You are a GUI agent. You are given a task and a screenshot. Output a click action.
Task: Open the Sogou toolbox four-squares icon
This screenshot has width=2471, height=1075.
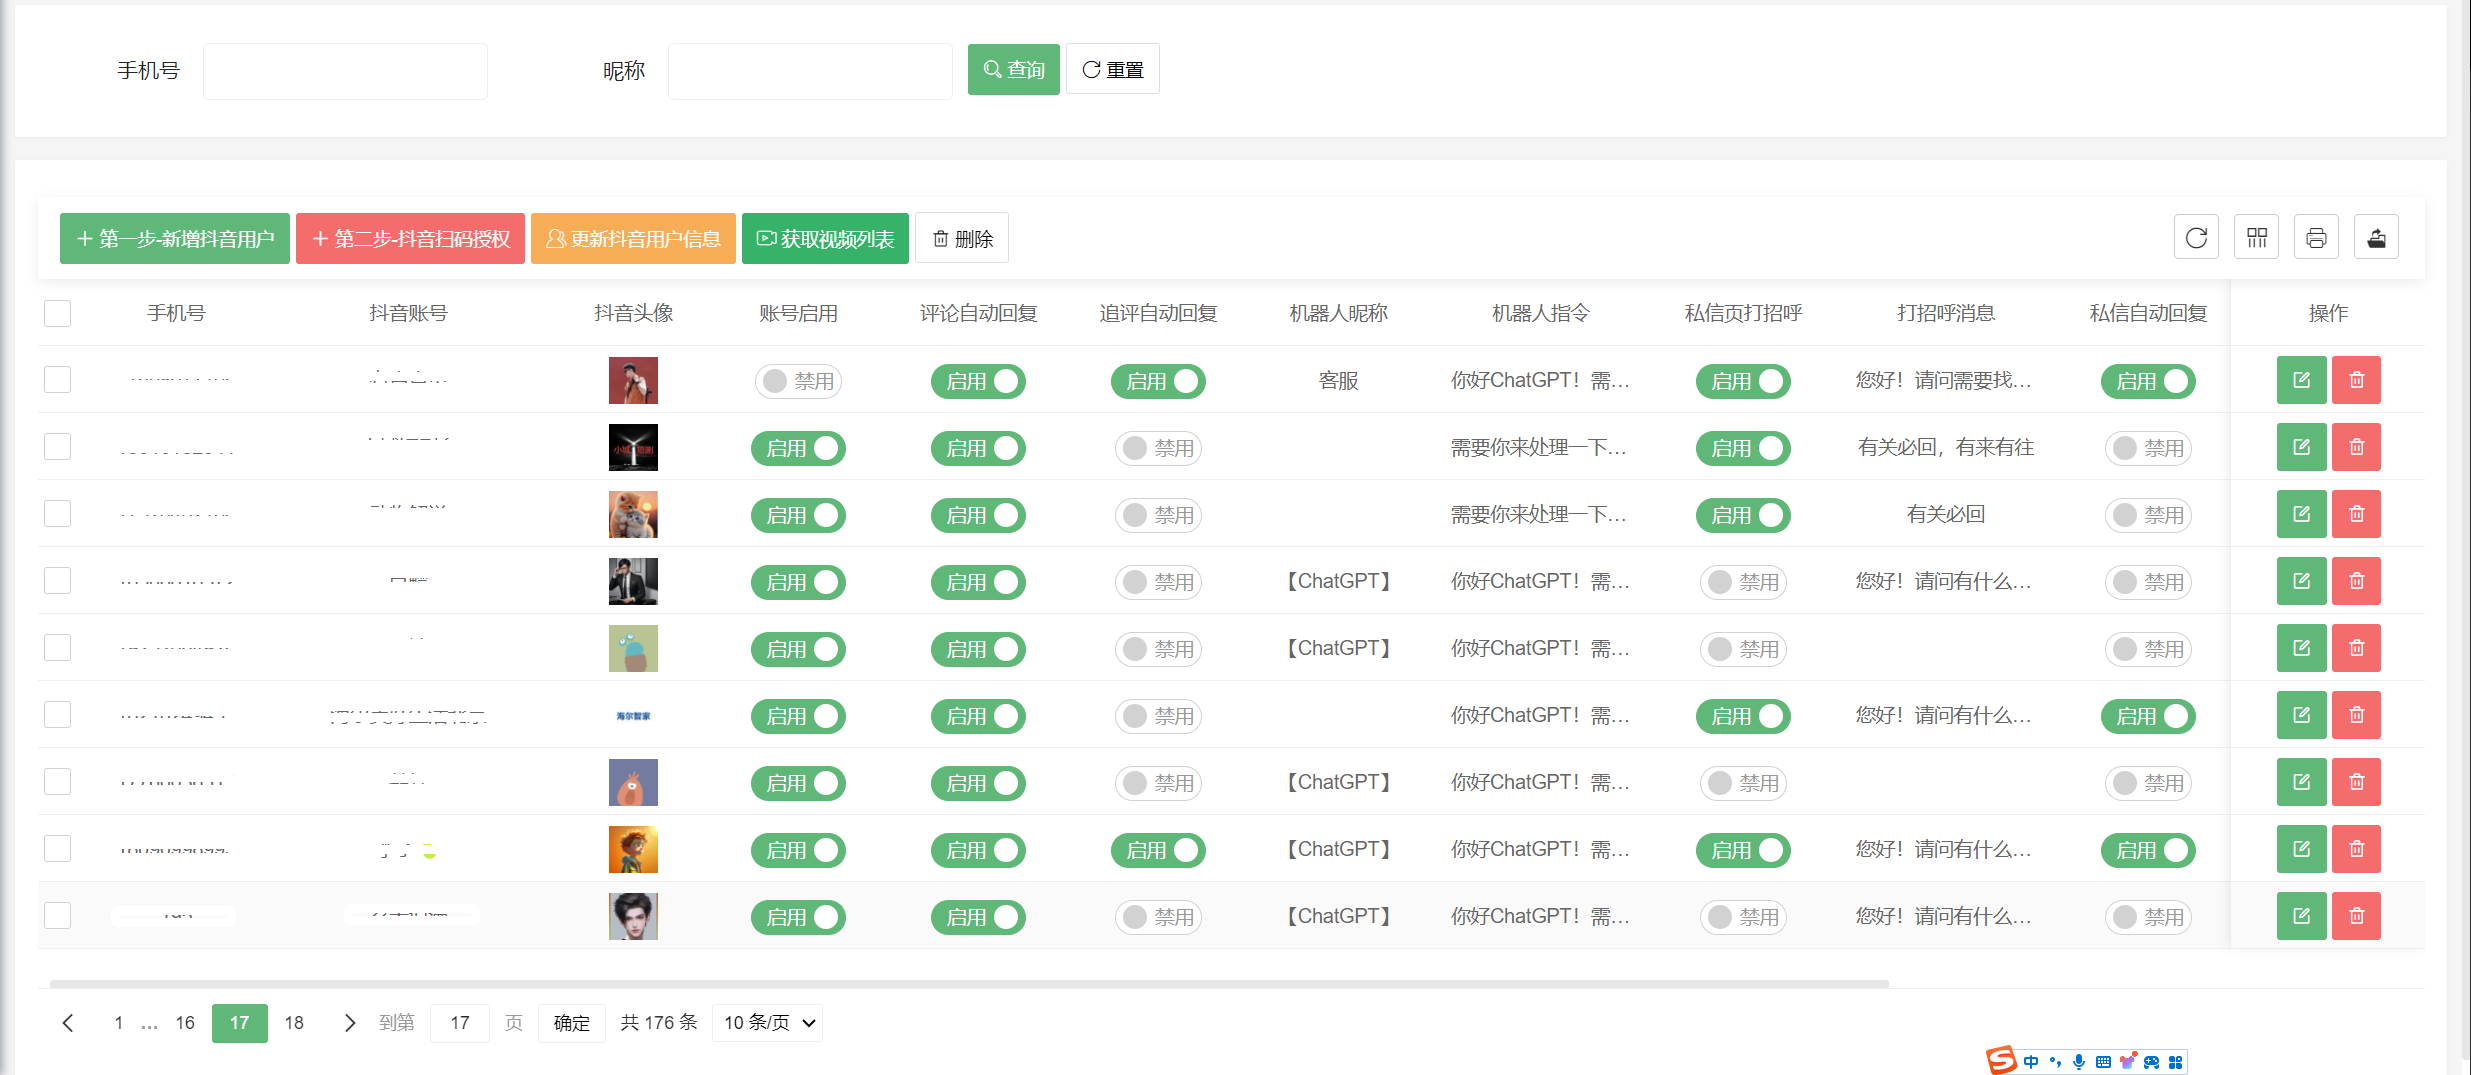(2176, 1062)
